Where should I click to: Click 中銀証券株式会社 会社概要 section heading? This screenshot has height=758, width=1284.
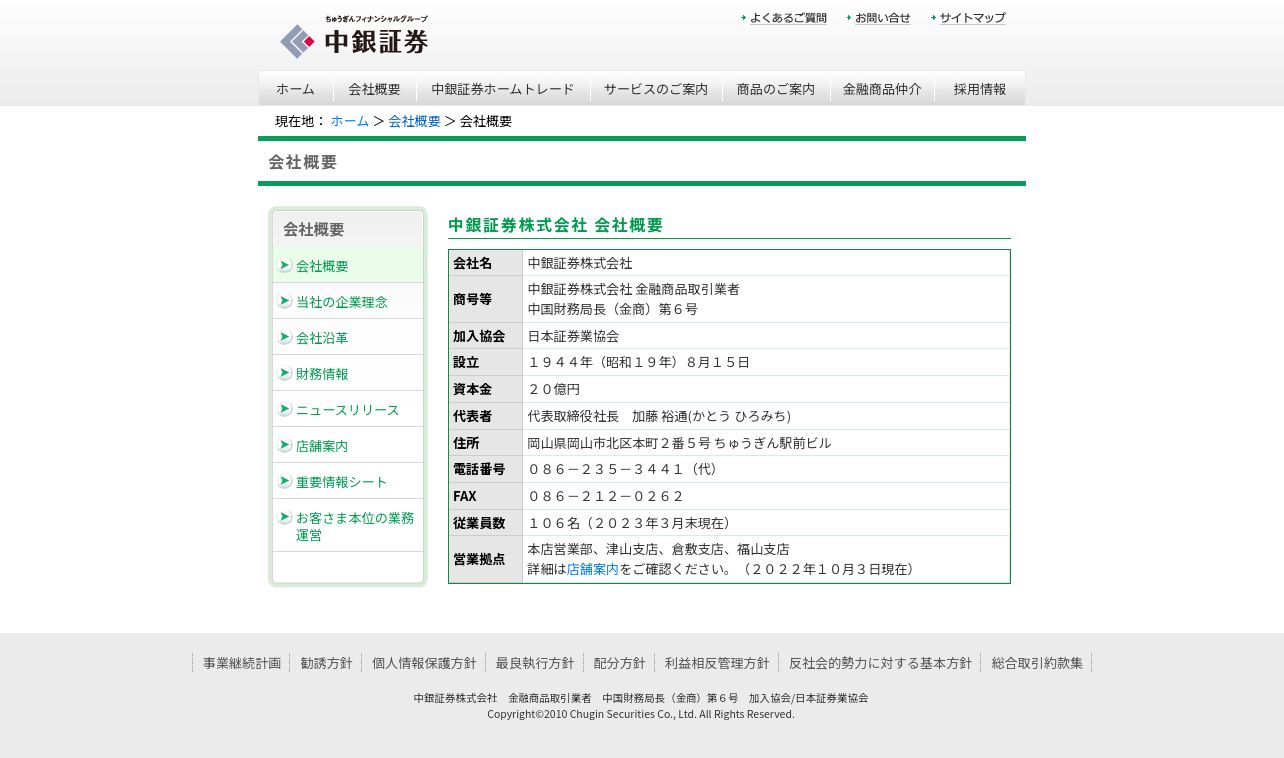556,225
